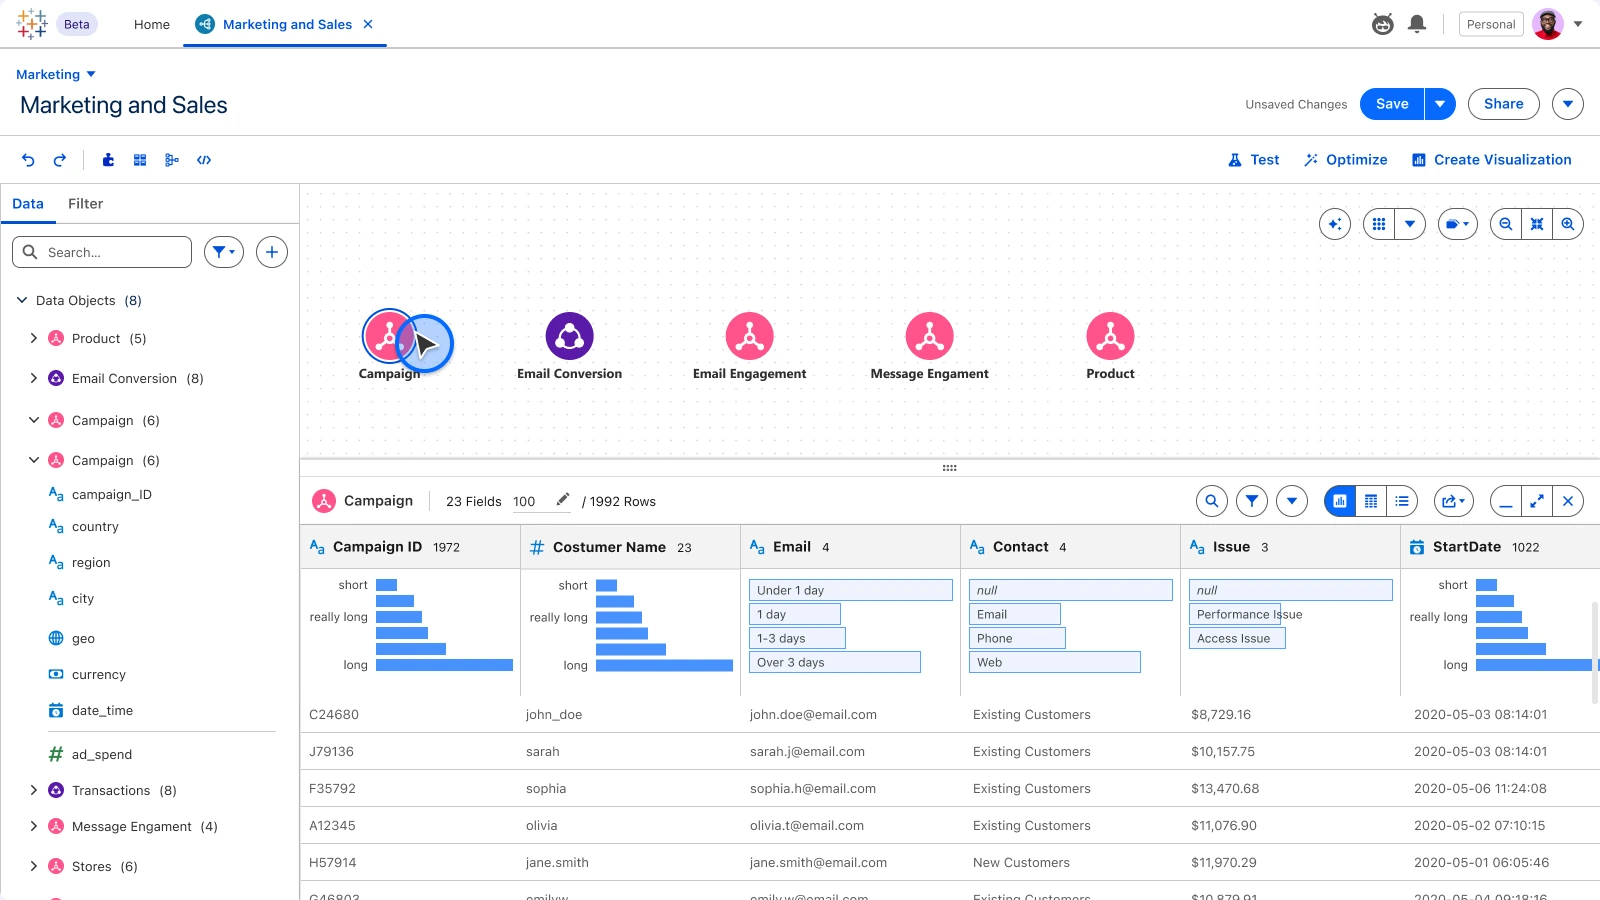Image resolution: width=1600 pixels, height=900 pixels.
Task: Expand the Campaign preview panel
Action: (x=1537, y=501)
